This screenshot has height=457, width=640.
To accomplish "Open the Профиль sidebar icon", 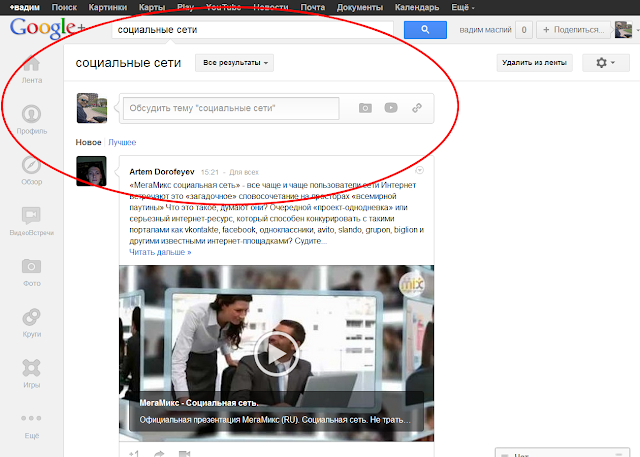I will click(31, 114).
